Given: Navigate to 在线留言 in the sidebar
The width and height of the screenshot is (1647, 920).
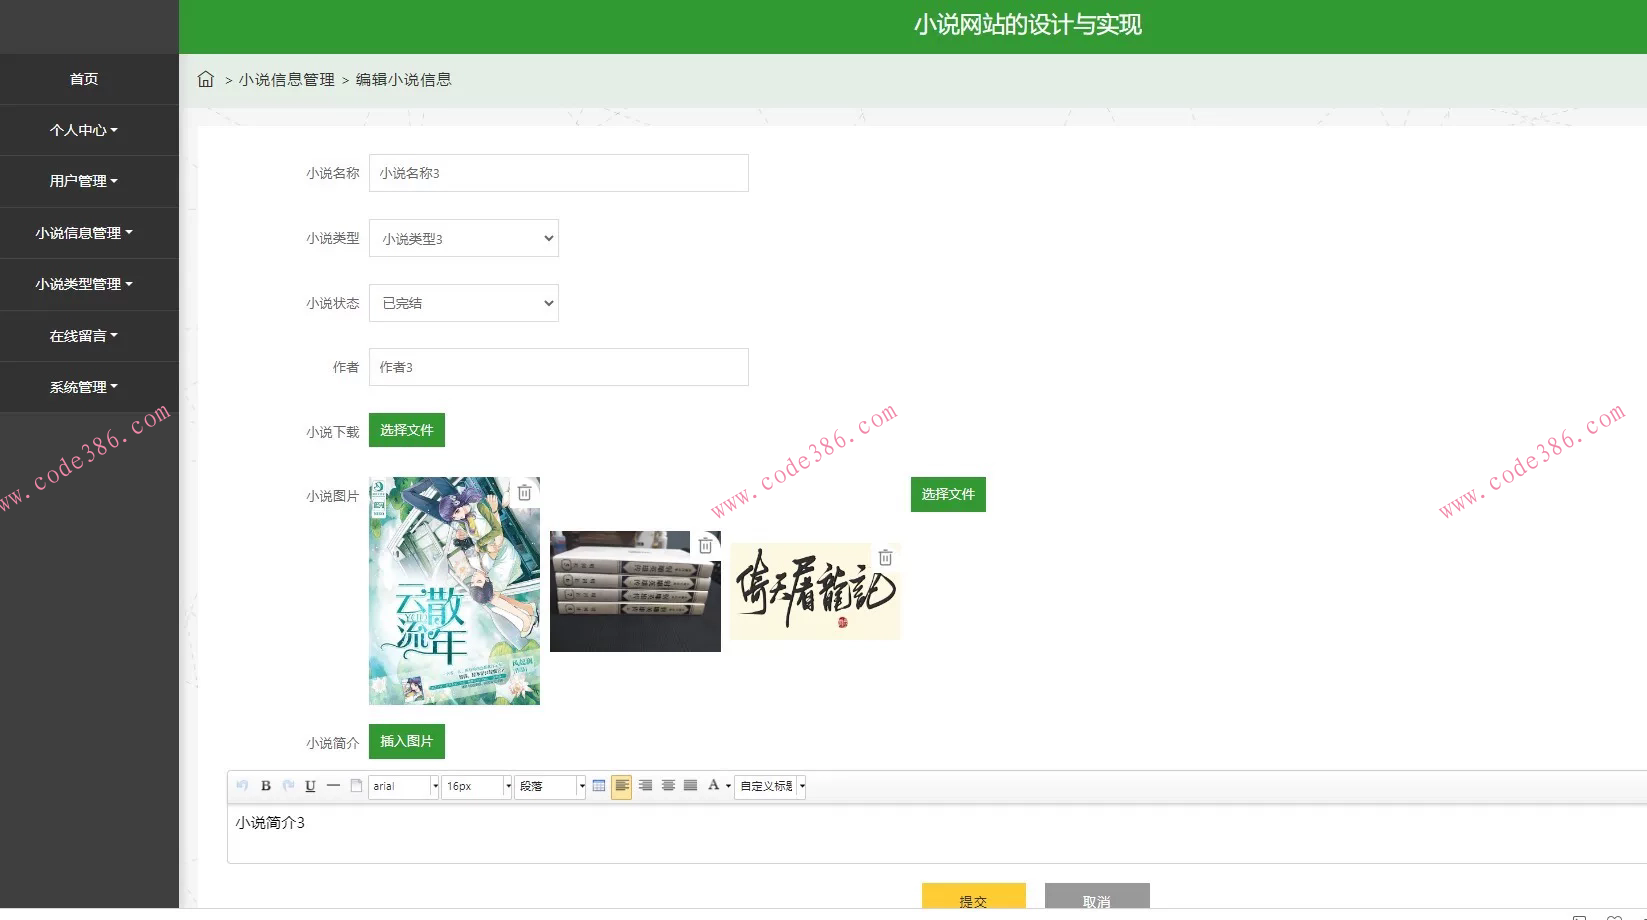Looking at the screenshot, I should click(80, 335).
